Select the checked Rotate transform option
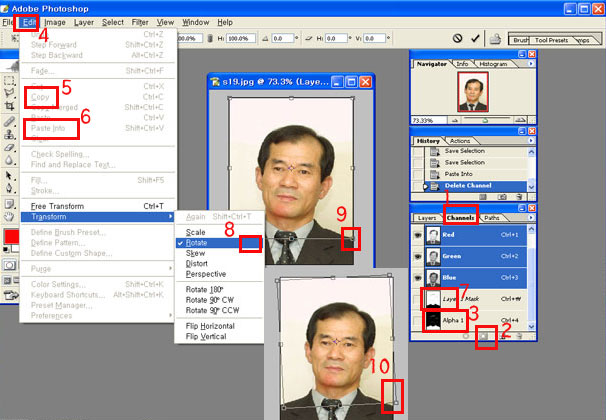This screenshot has width=606, height=420. [x=219, y=243]
